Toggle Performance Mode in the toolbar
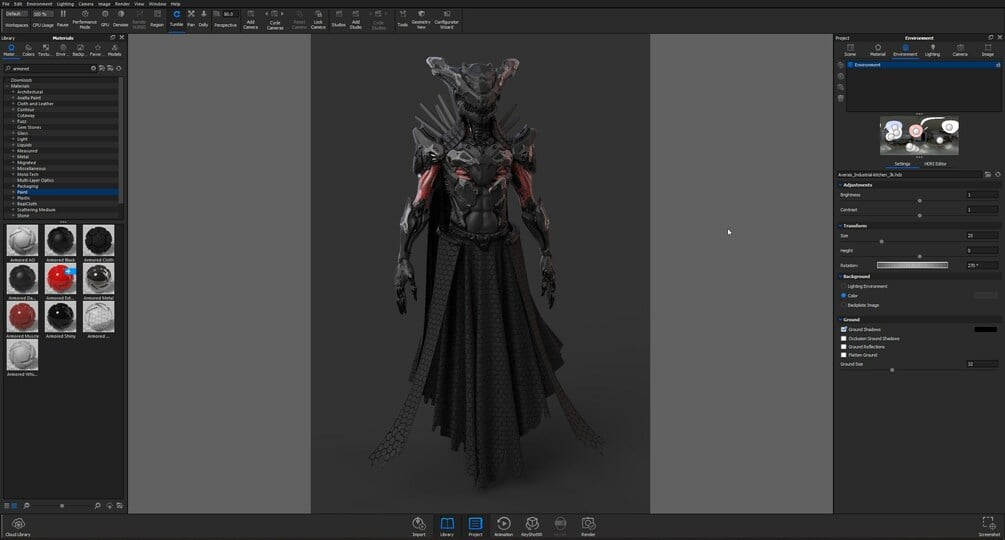1005x540 pixels. (85, 19)
